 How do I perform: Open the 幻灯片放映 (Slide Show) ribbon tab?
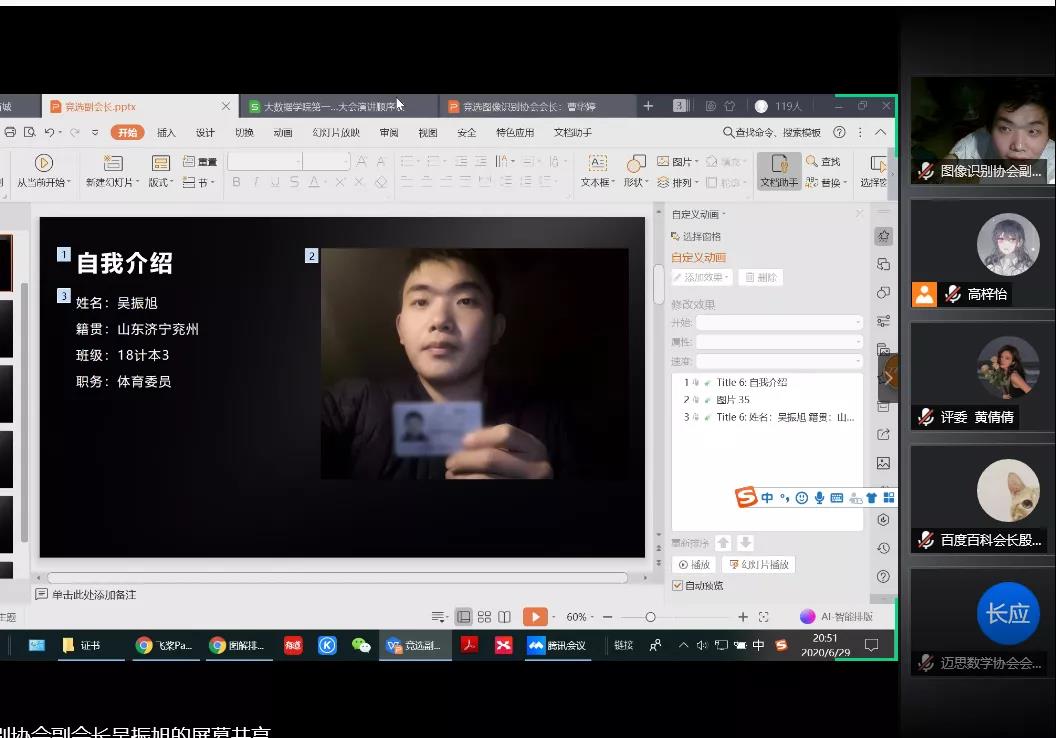coord(336,133)
